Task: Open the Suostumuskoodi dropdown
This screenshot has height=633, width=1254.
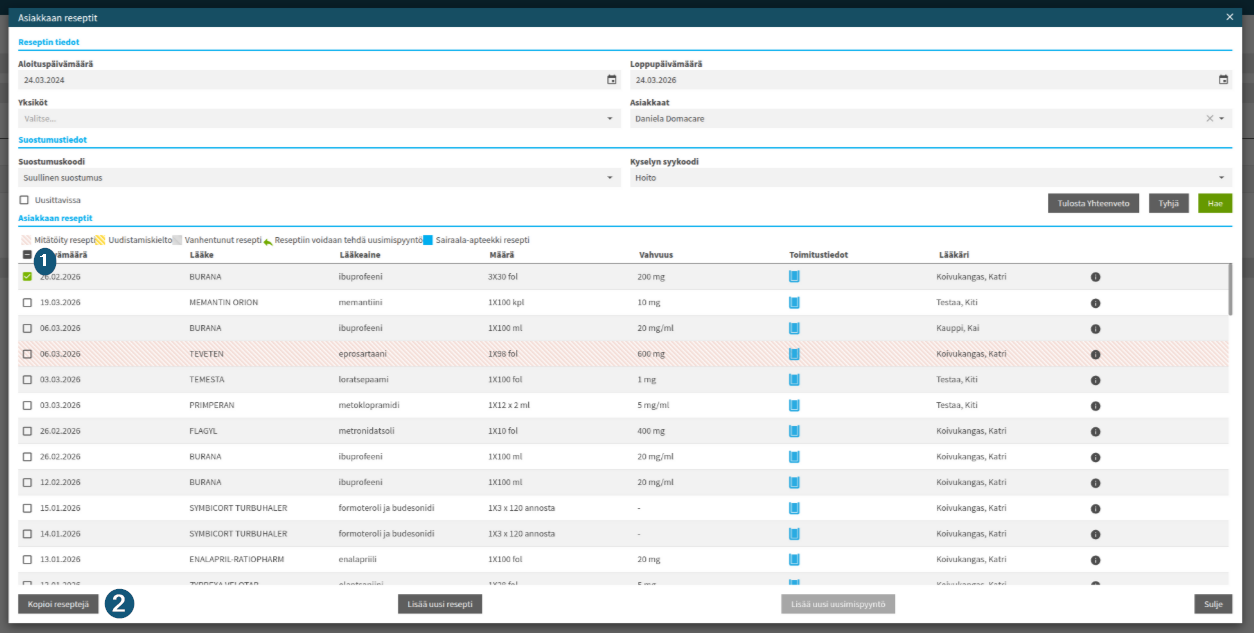Action: (319, 178)
